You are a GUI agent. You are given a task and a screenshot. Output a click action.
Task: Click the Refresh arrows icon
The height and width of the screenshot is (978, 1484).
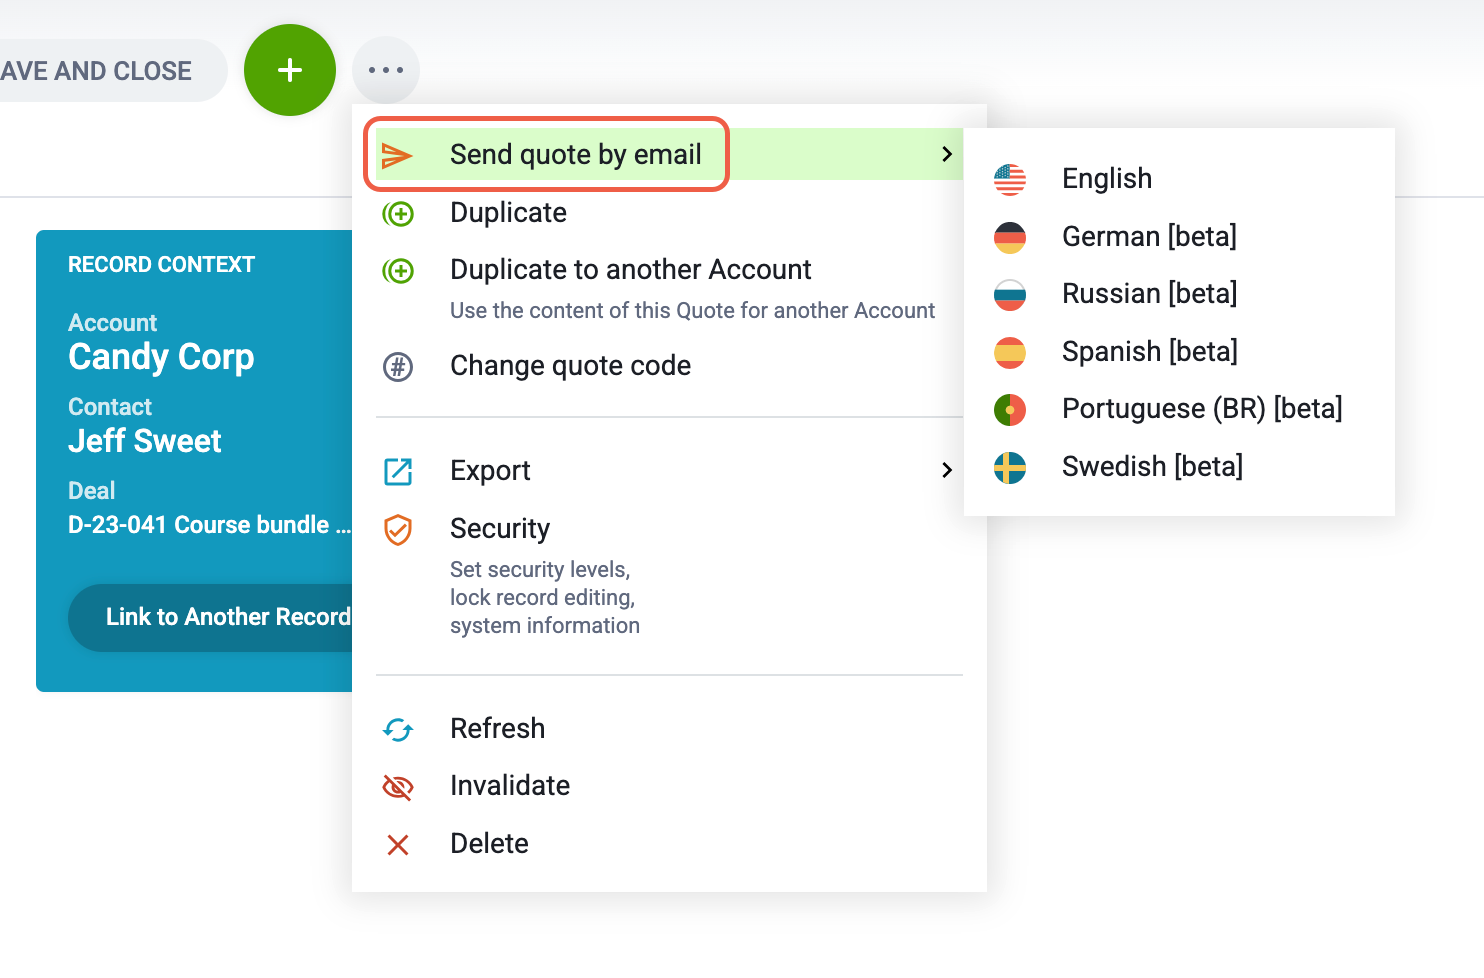pyautogui.click(x=398, y=730)
